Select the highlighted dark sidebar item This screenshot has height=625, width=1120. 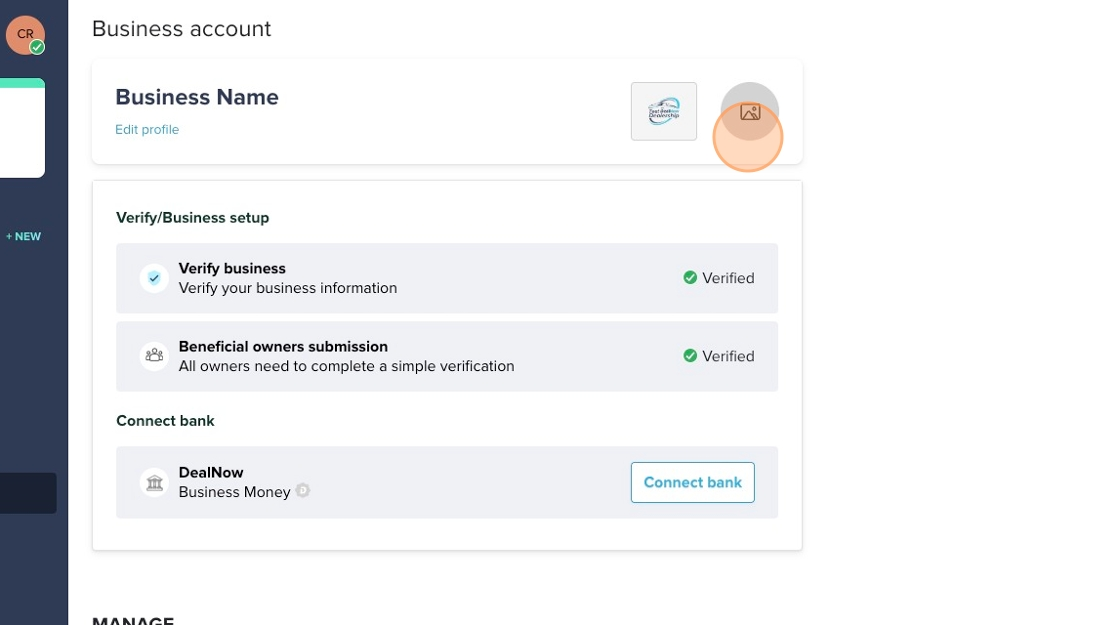click(x=28, y=492)
